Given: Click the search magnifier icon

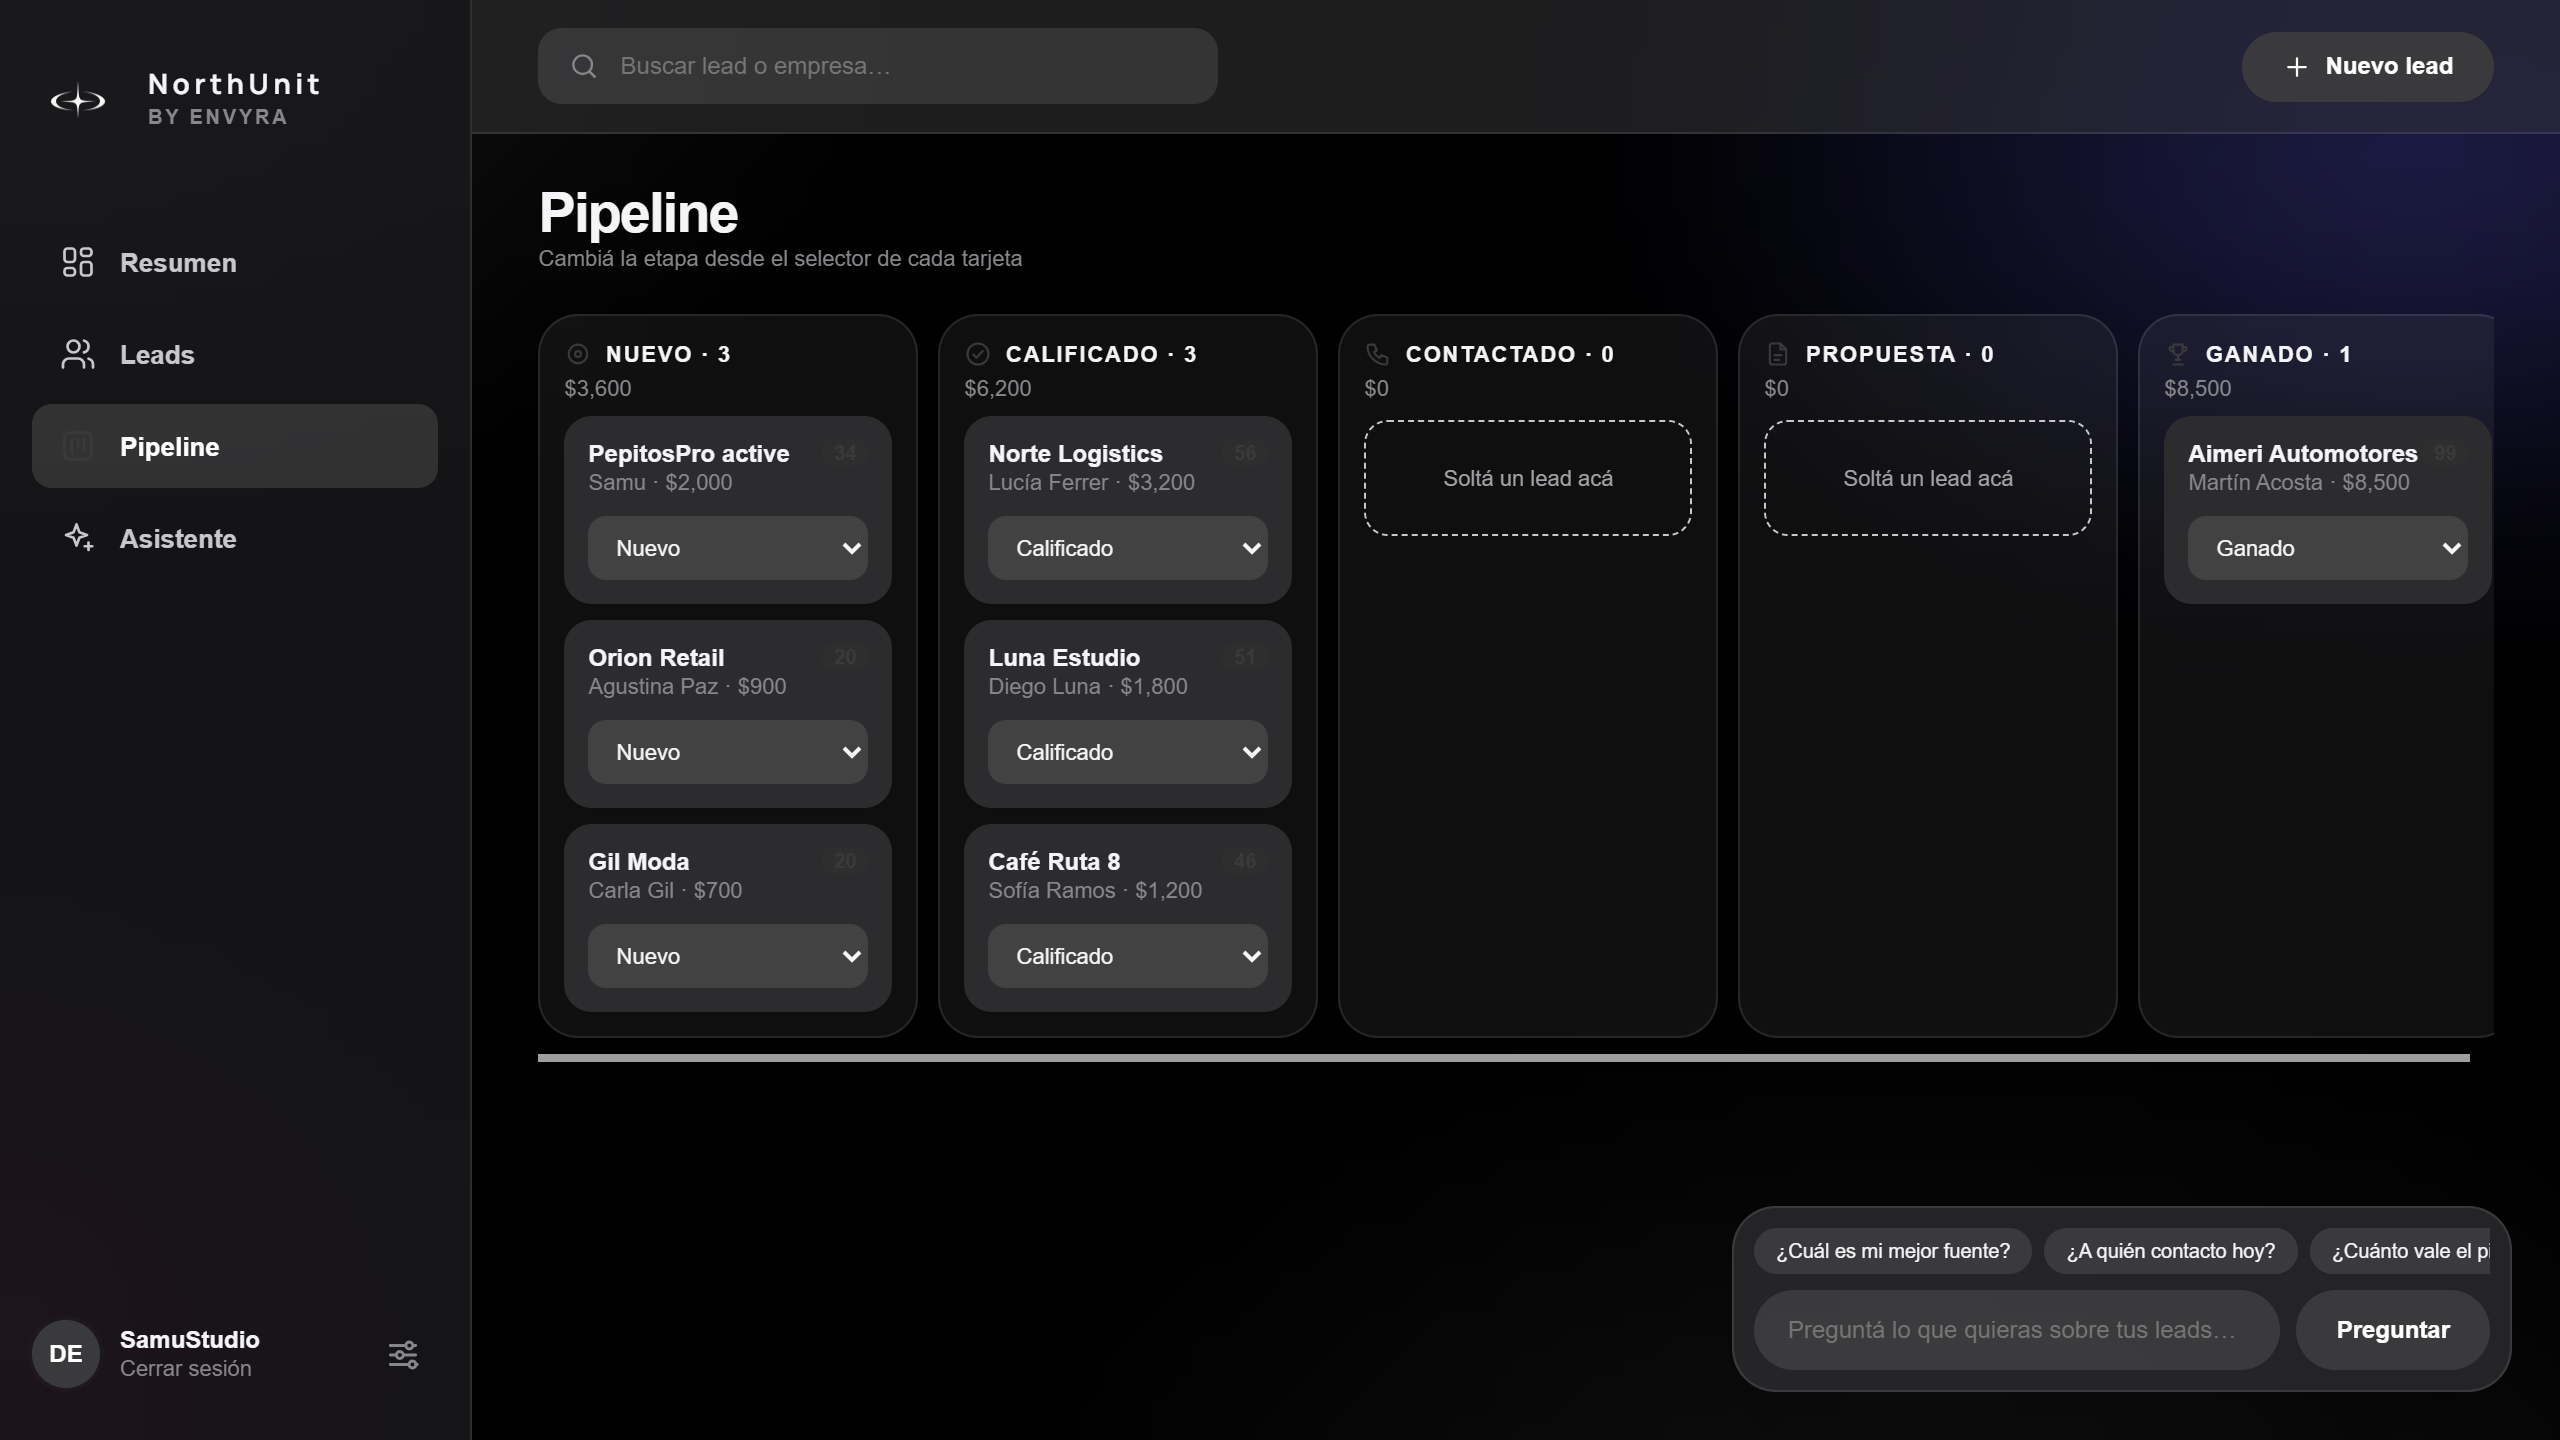Looking at the screenshot, I should click(x=584, y=66).
